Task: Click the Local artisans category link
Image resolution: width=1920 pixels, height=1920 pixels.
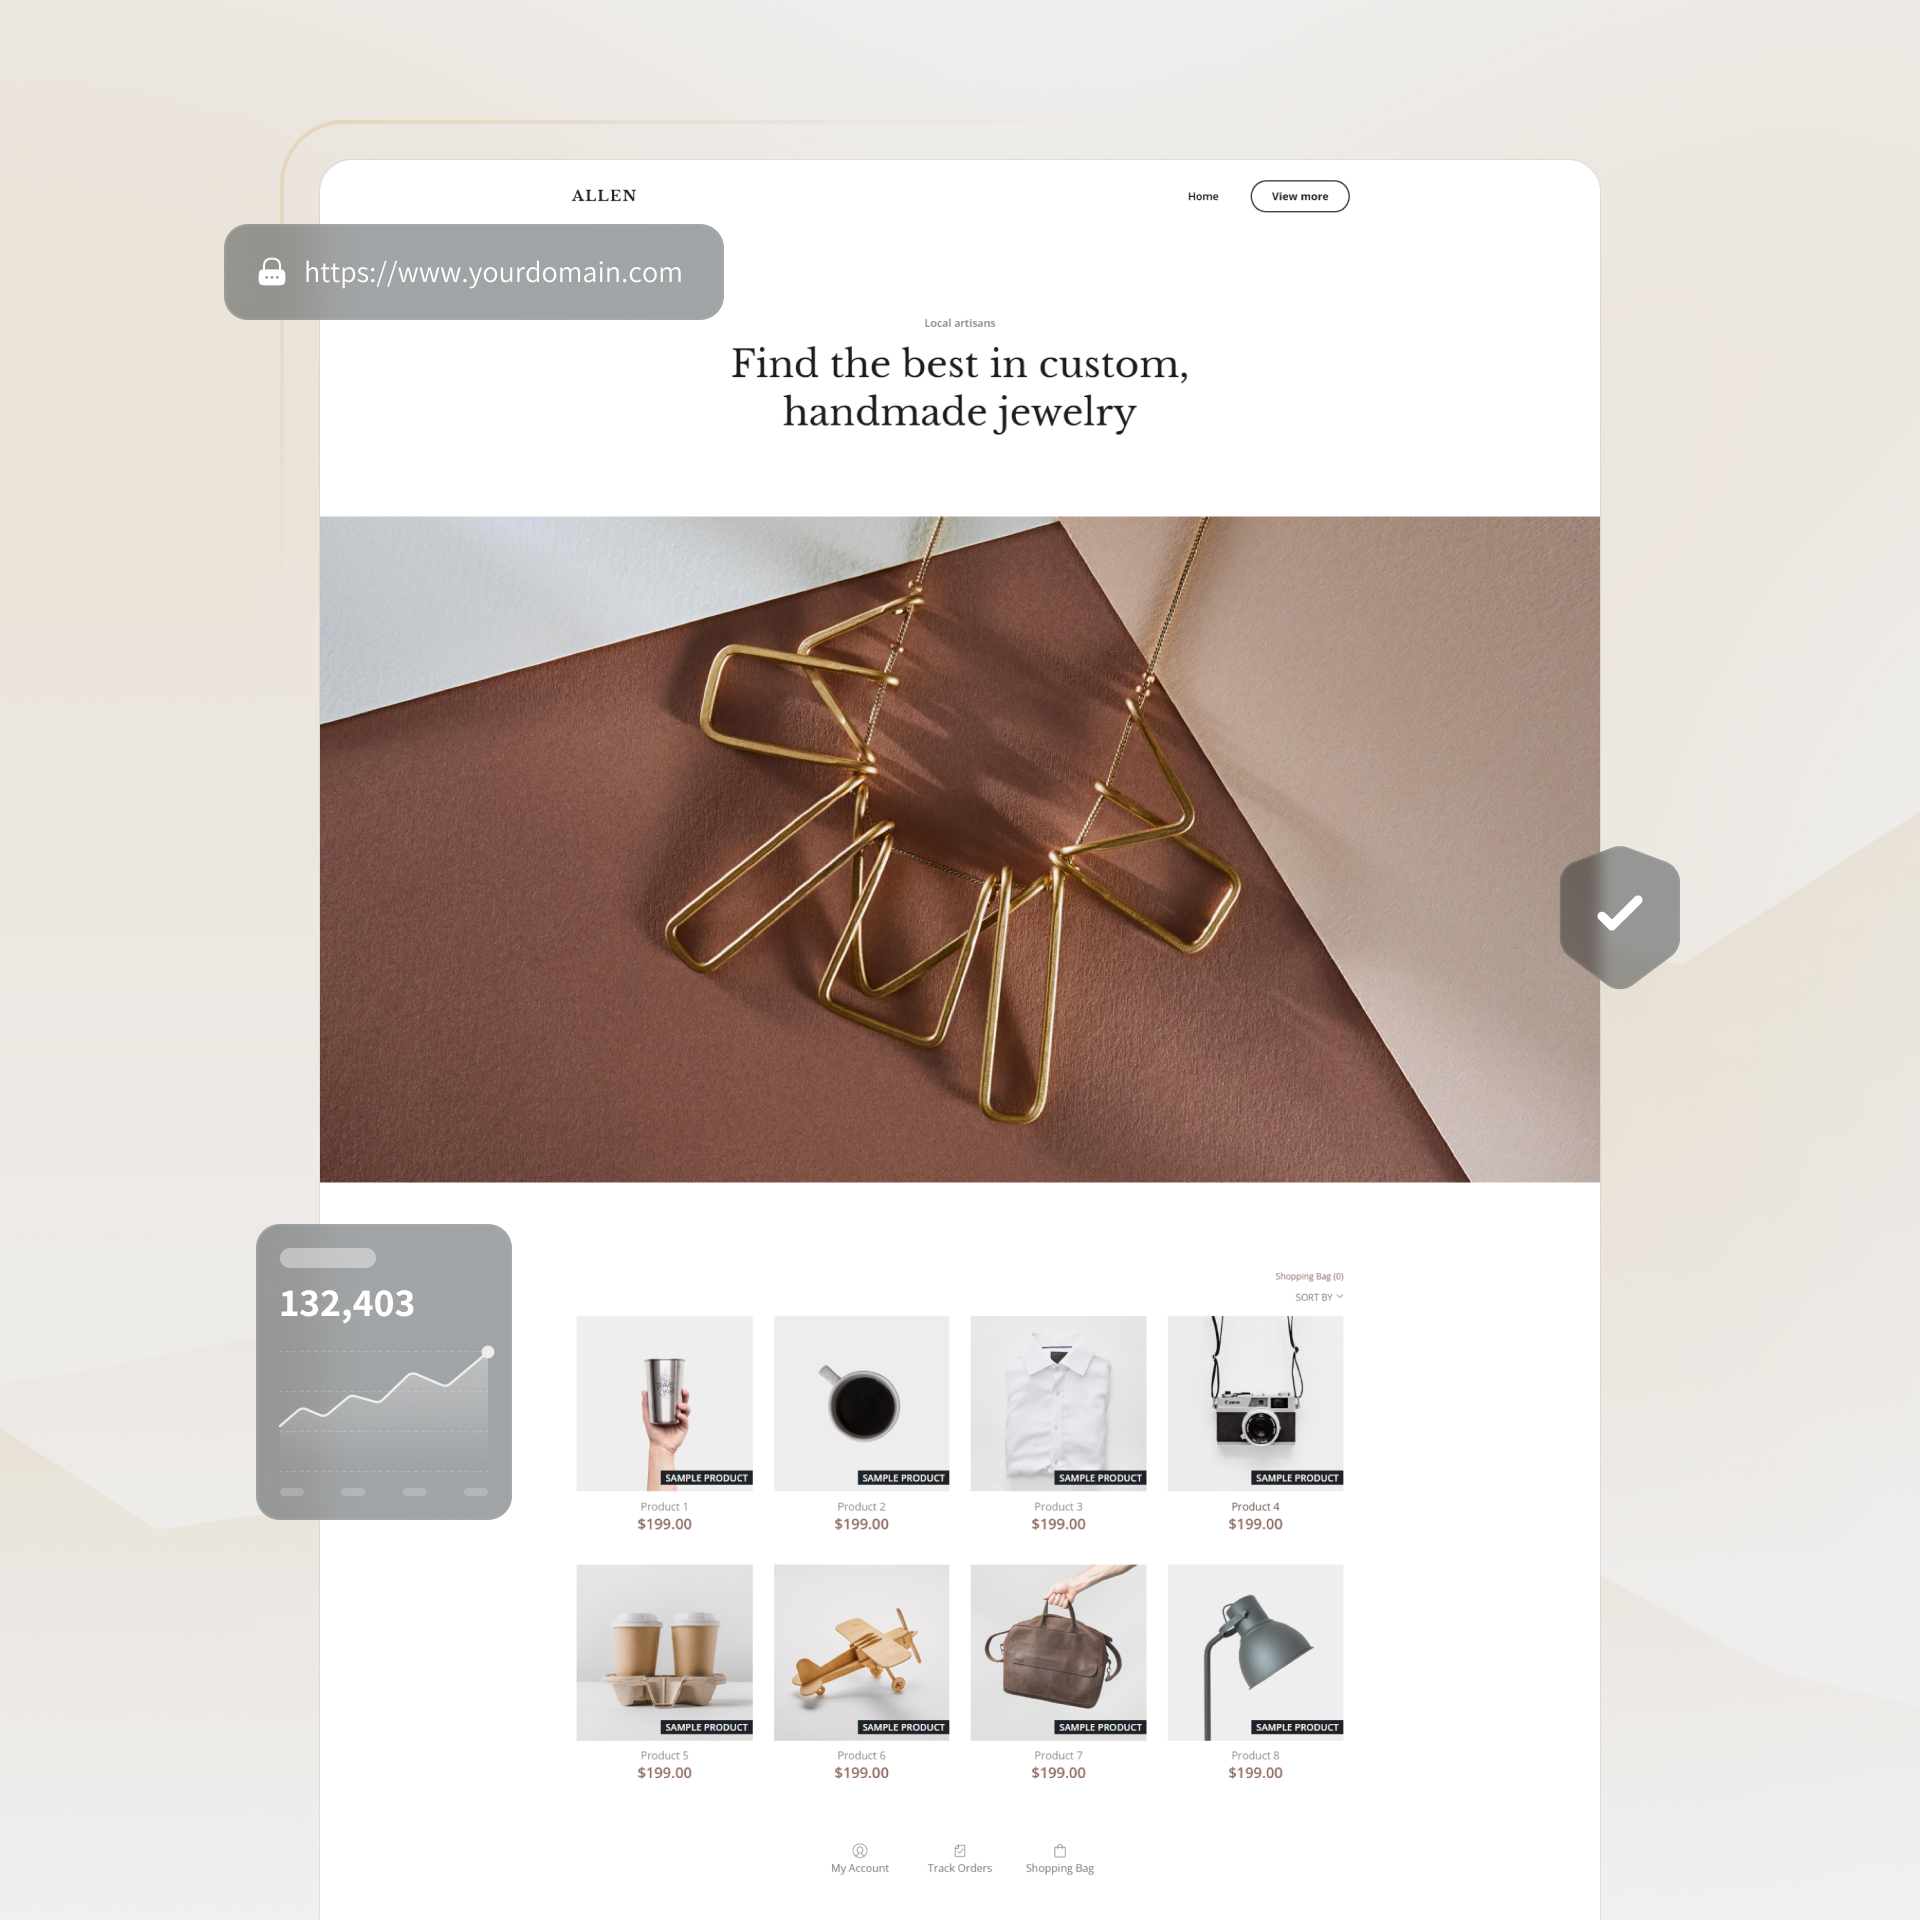Action: (962, 324)
